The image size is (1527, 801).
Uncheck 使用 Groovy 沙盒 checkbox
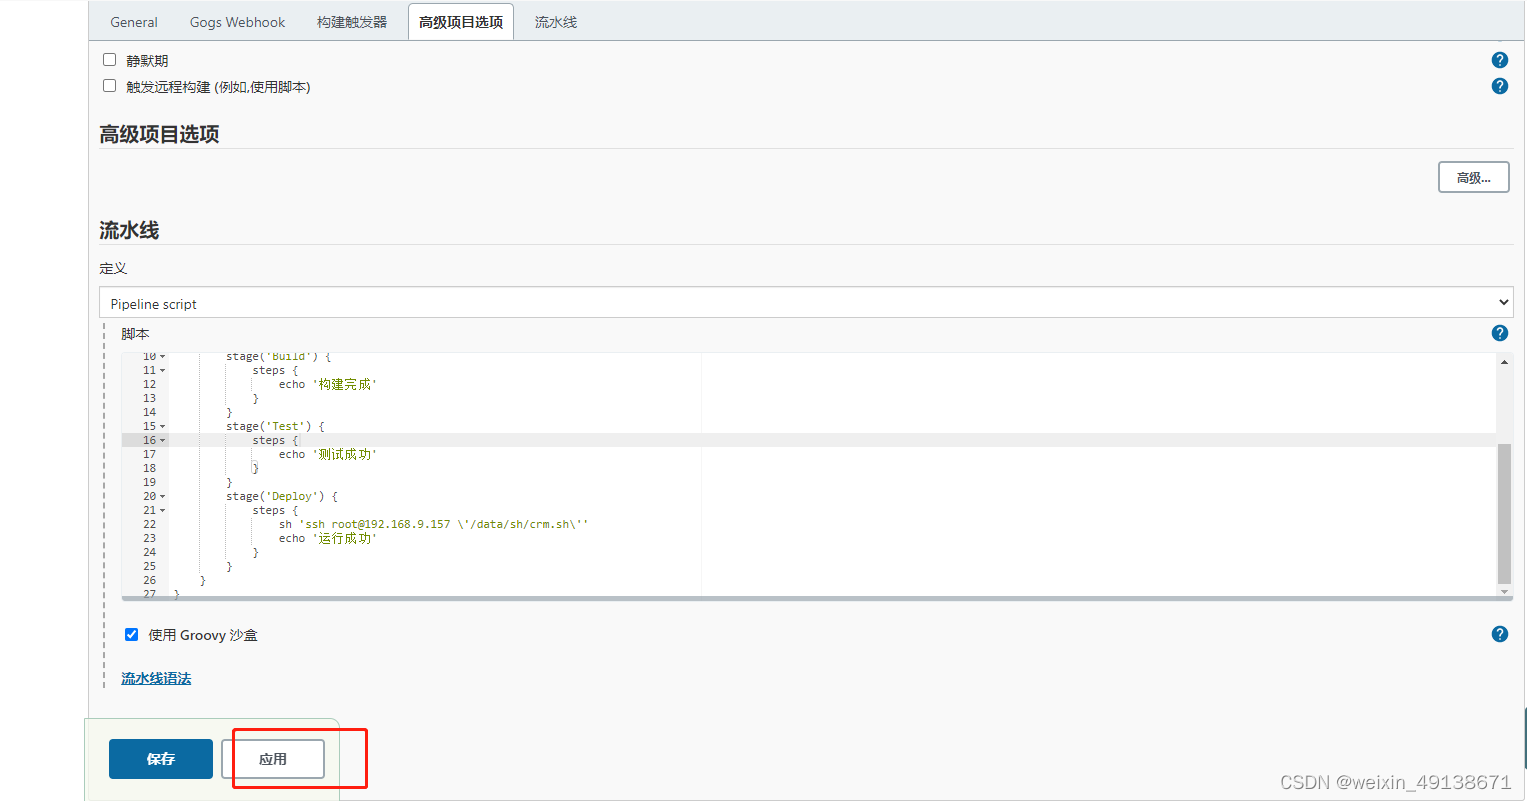131,635
